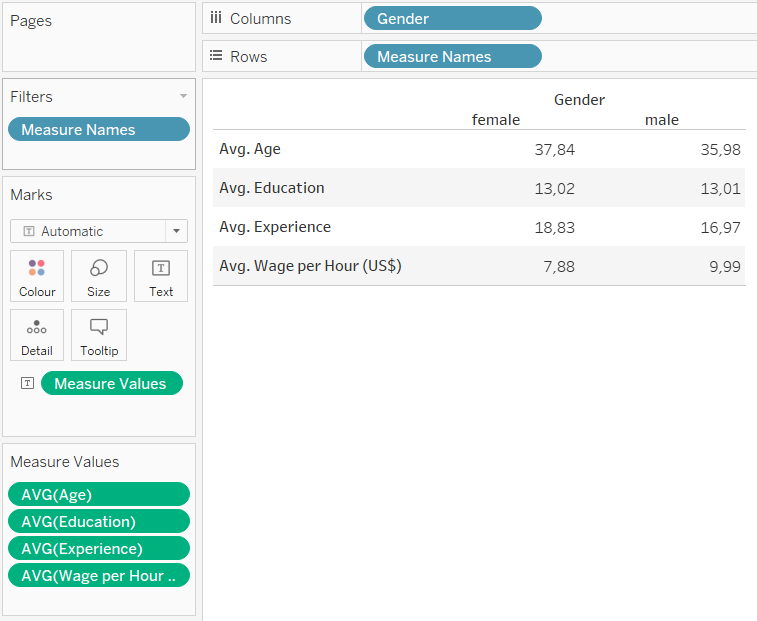Click the Pages shelf label
Screen dimensions: 757x621
click(31, 21)
